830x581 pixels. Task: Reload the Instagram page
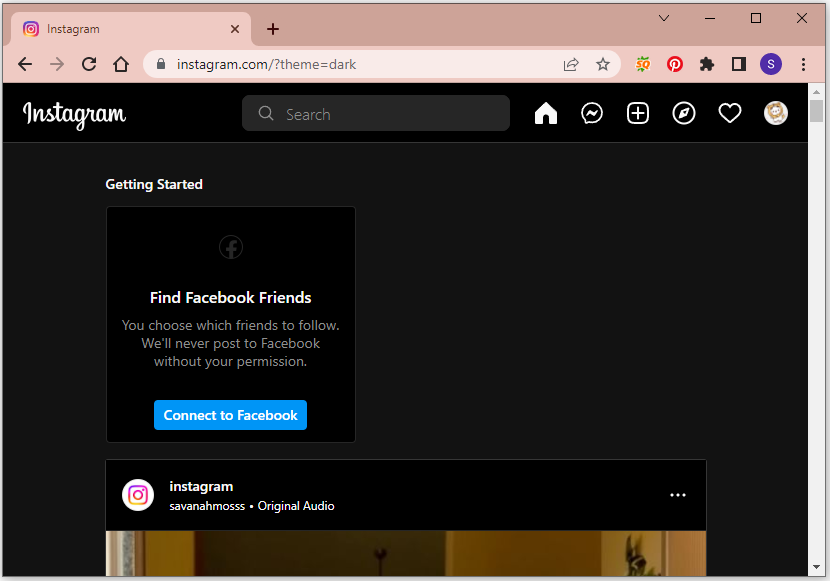[x=89, y=65]
